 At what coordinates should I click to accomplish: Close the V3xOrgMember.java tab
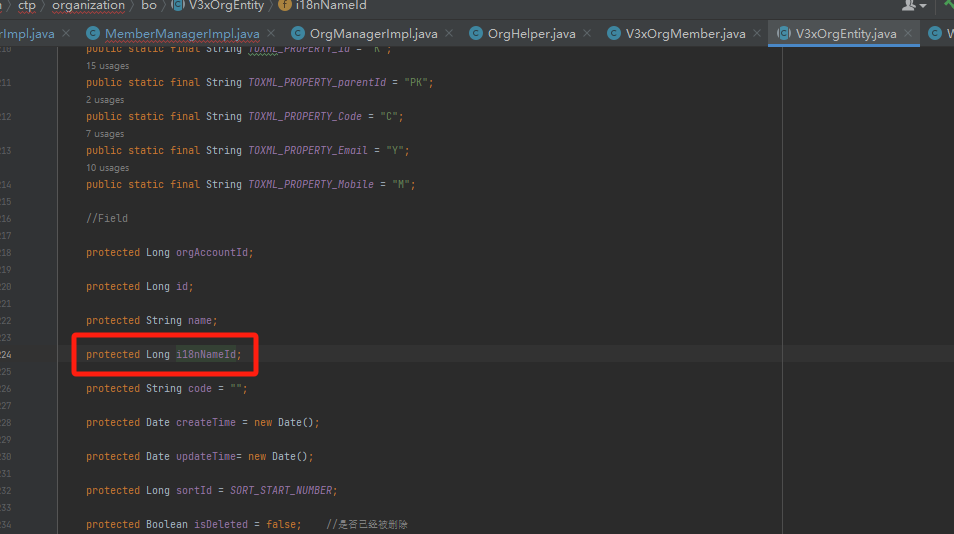click(x=757, y=33)
